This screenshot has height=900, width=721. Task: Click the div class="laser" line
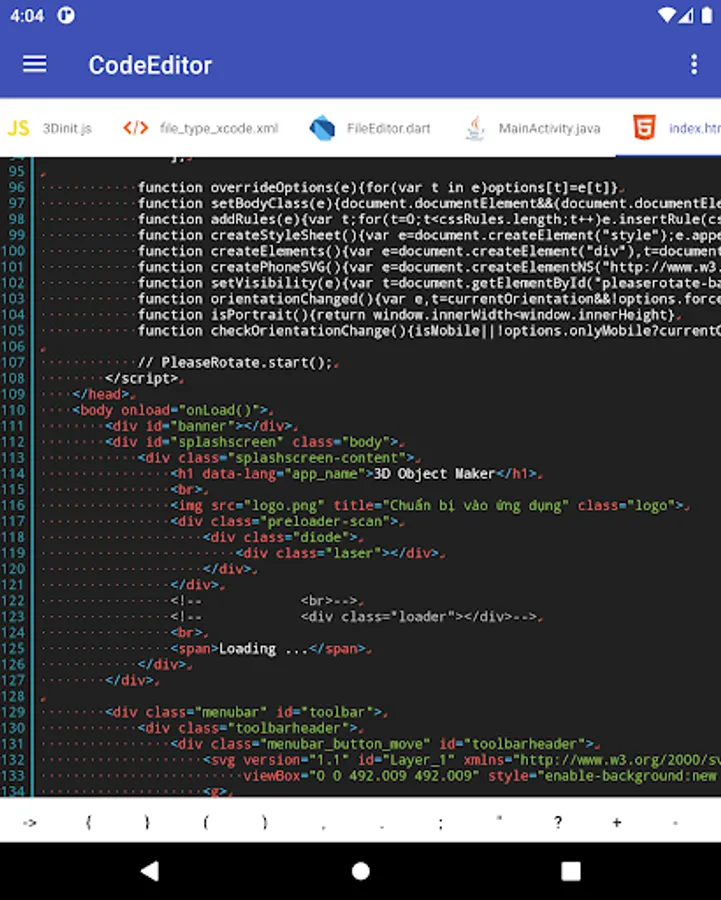pos(338,553)
